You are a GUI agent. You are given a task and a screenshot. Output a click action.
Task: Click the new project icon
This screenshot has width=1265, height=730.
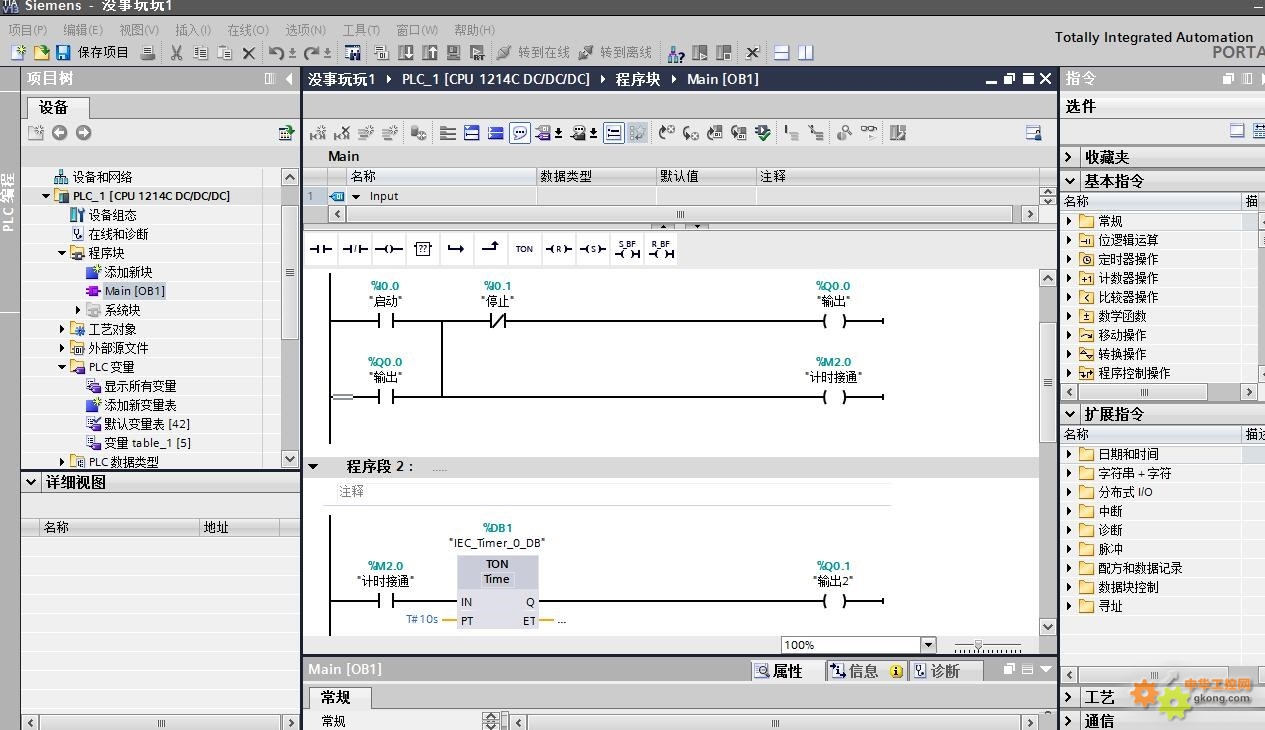coord(18,53)
